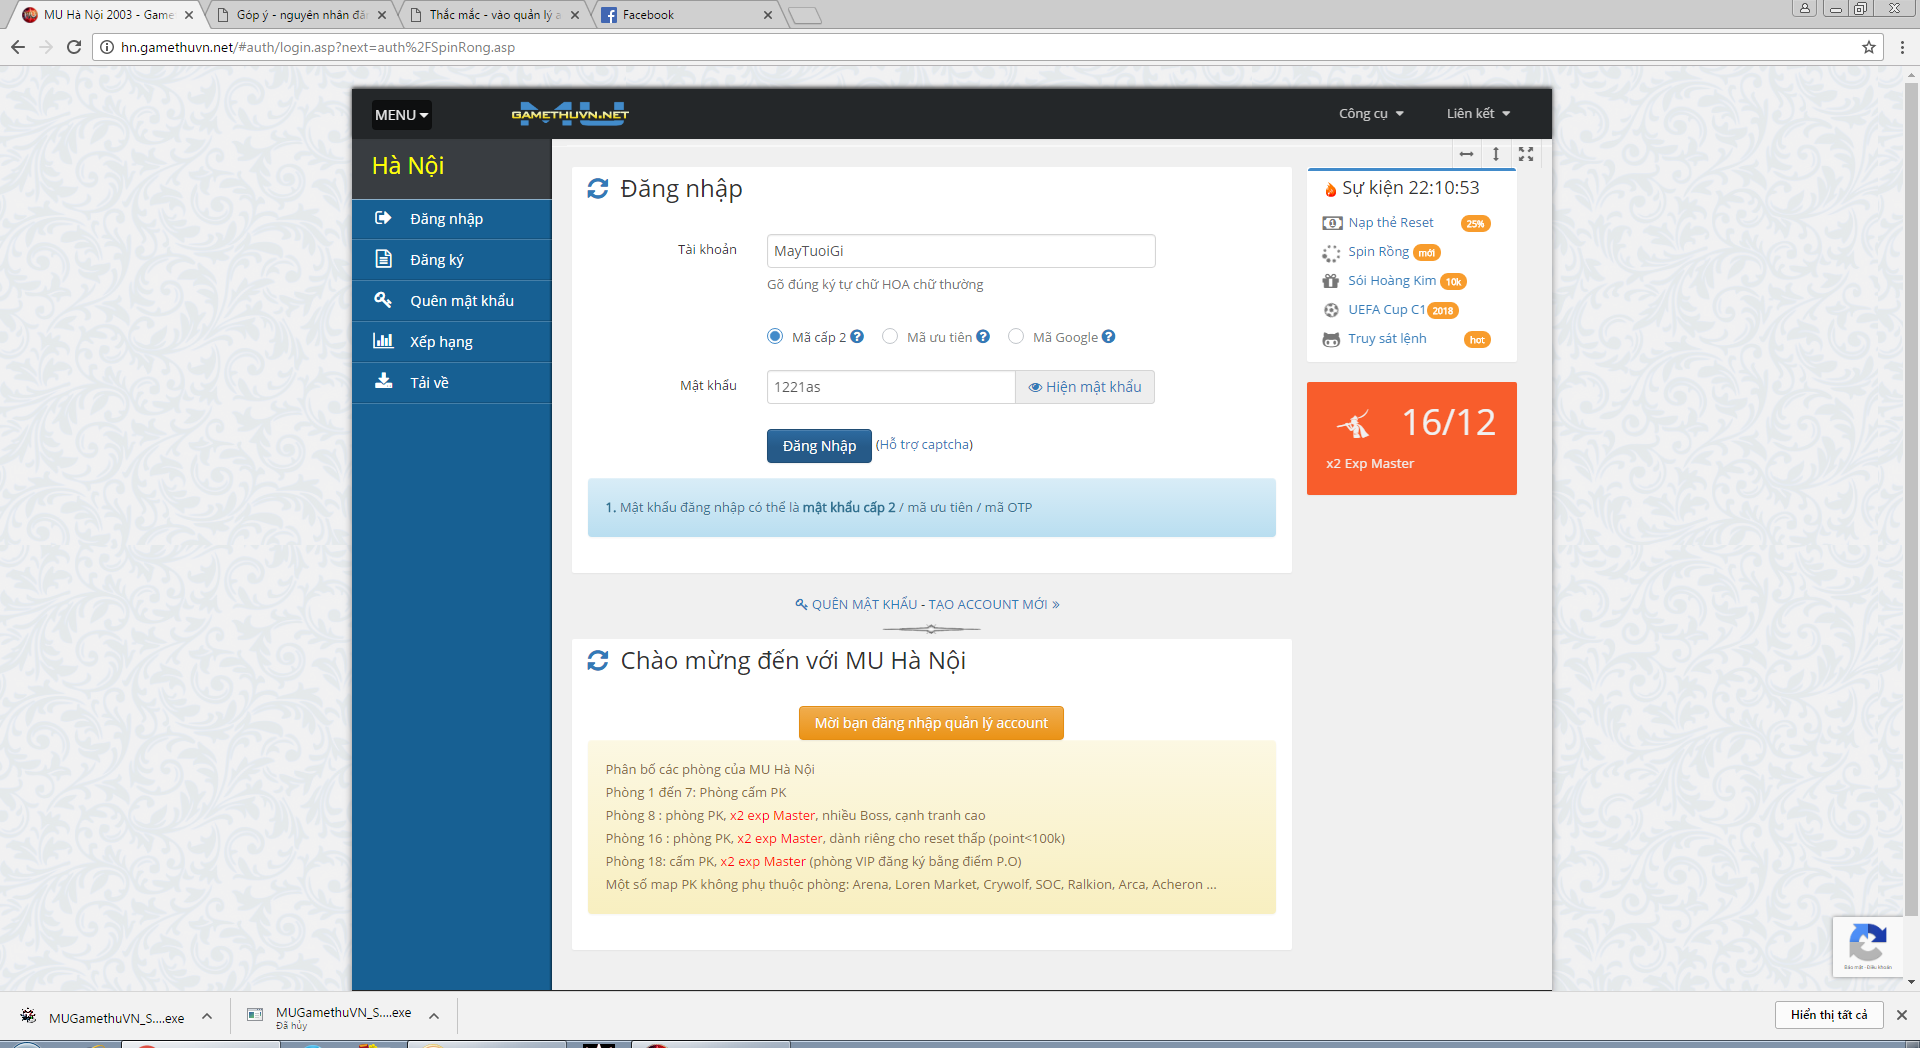Viewport: 1920px width, 1048px height.
Task: Click the Tài khoản username field
Action: 961,251
